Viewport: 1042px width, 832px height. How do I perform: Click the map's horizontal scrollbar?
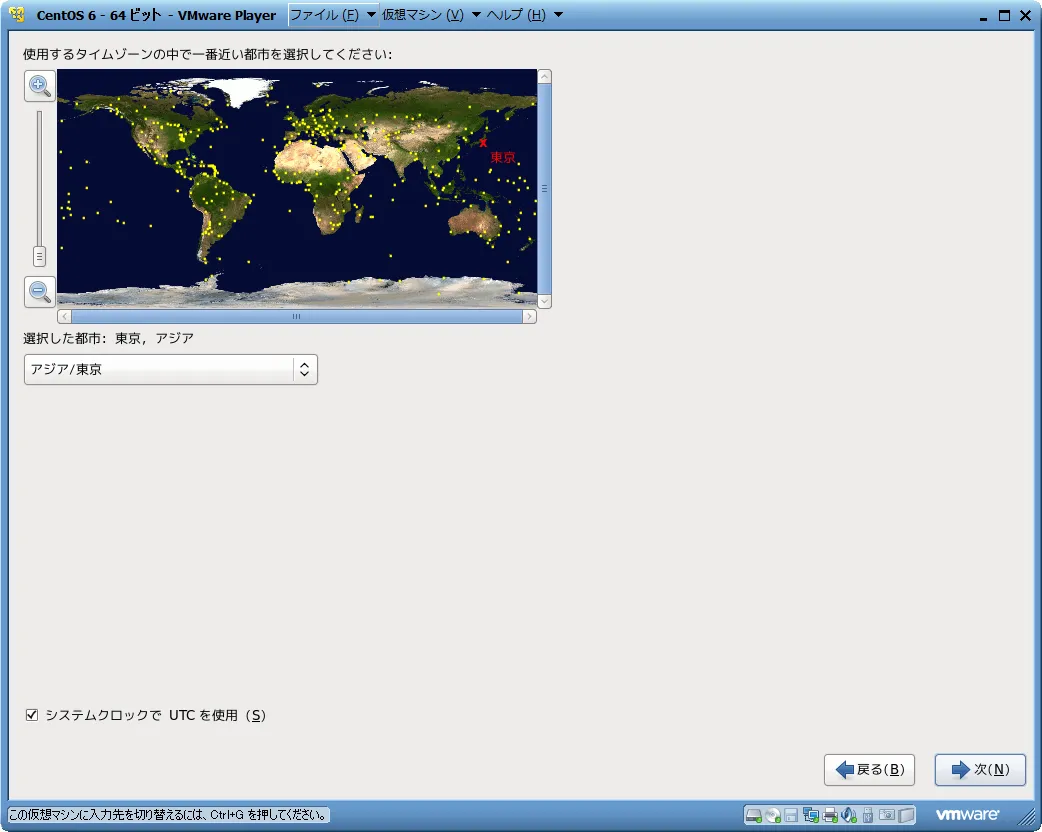tap(296, 316)
